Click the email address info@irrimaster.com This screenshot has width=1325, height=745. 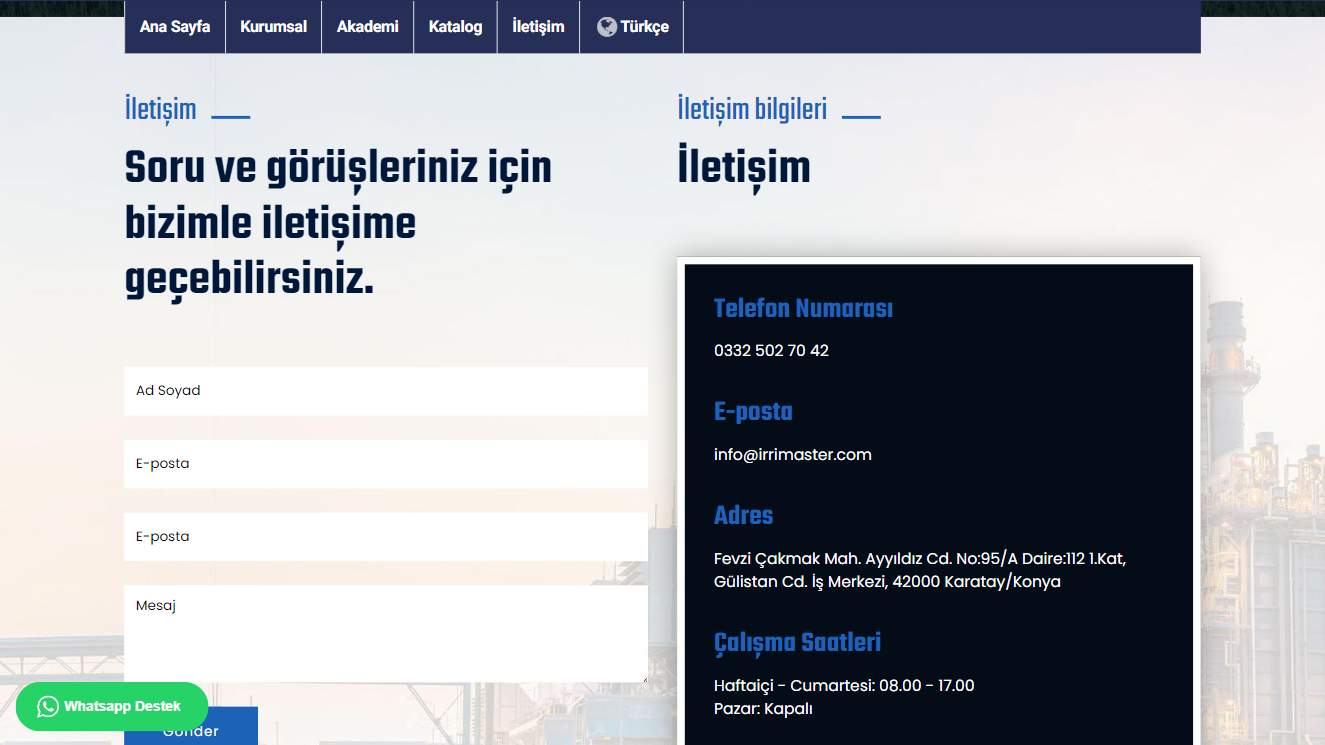pos(793,454)
